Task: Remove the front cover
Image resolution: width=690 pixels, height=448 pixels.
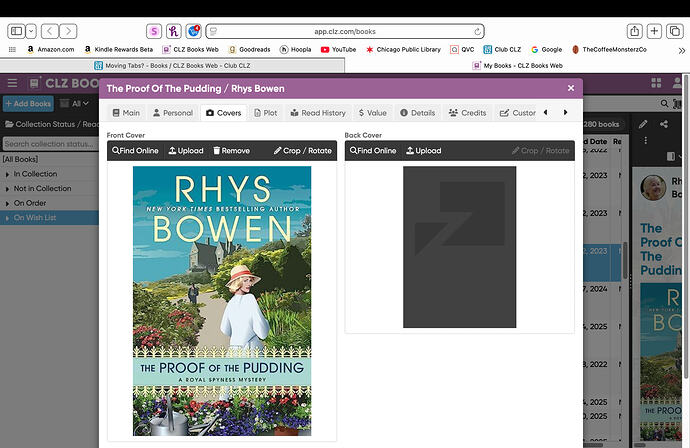Action: coord(231,151)
